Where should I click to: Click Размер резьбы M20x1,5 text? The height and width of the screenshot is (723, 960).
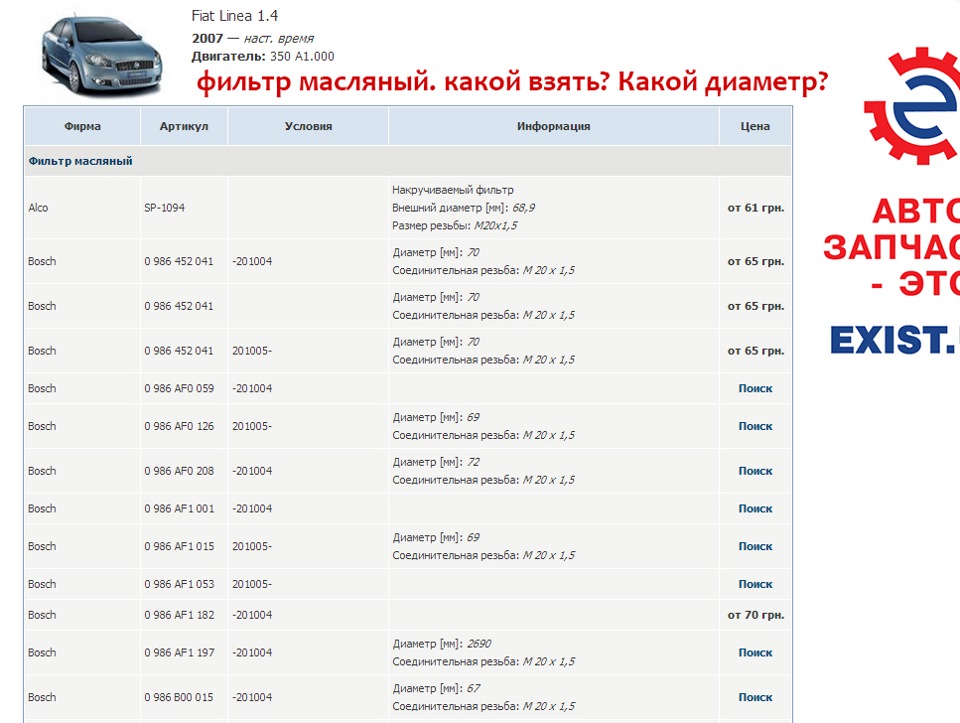pos(454,225)
